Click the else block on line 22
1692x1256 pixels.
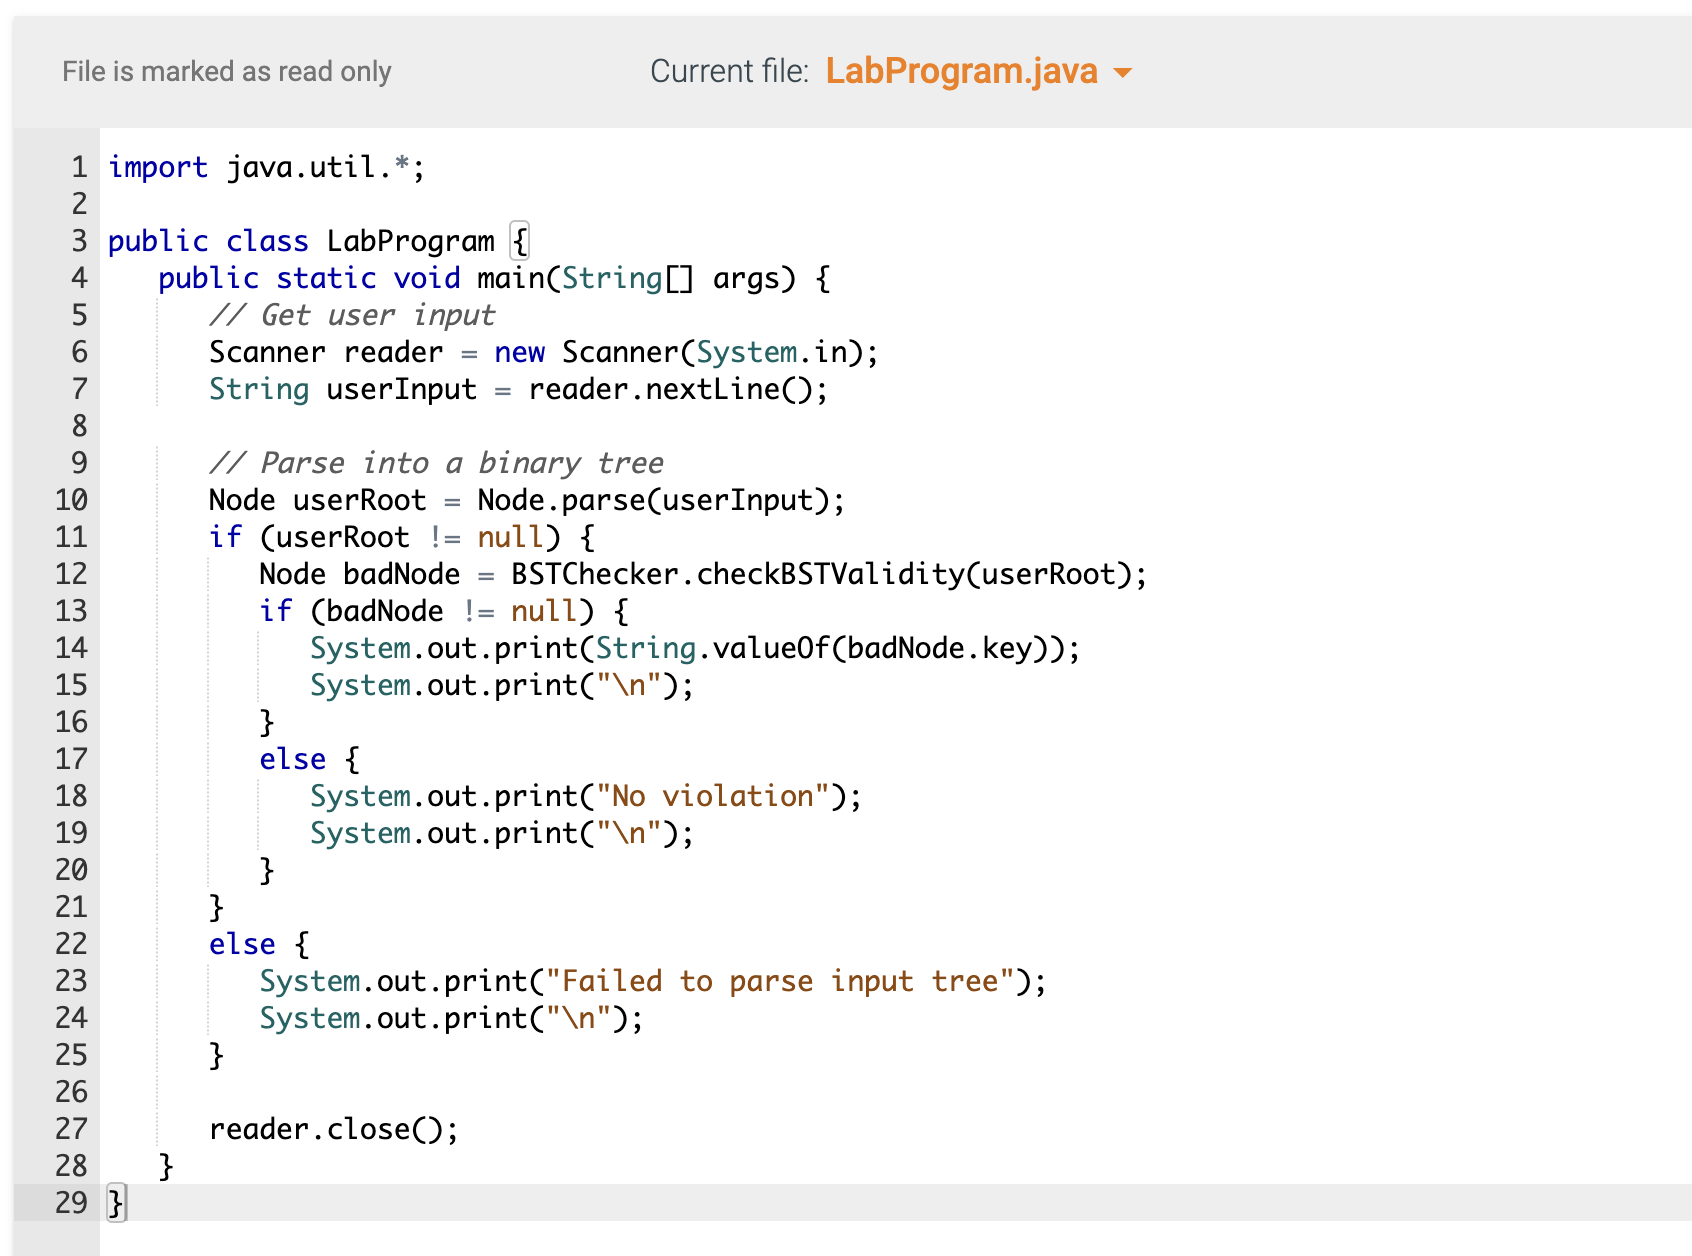pos(242,943)
